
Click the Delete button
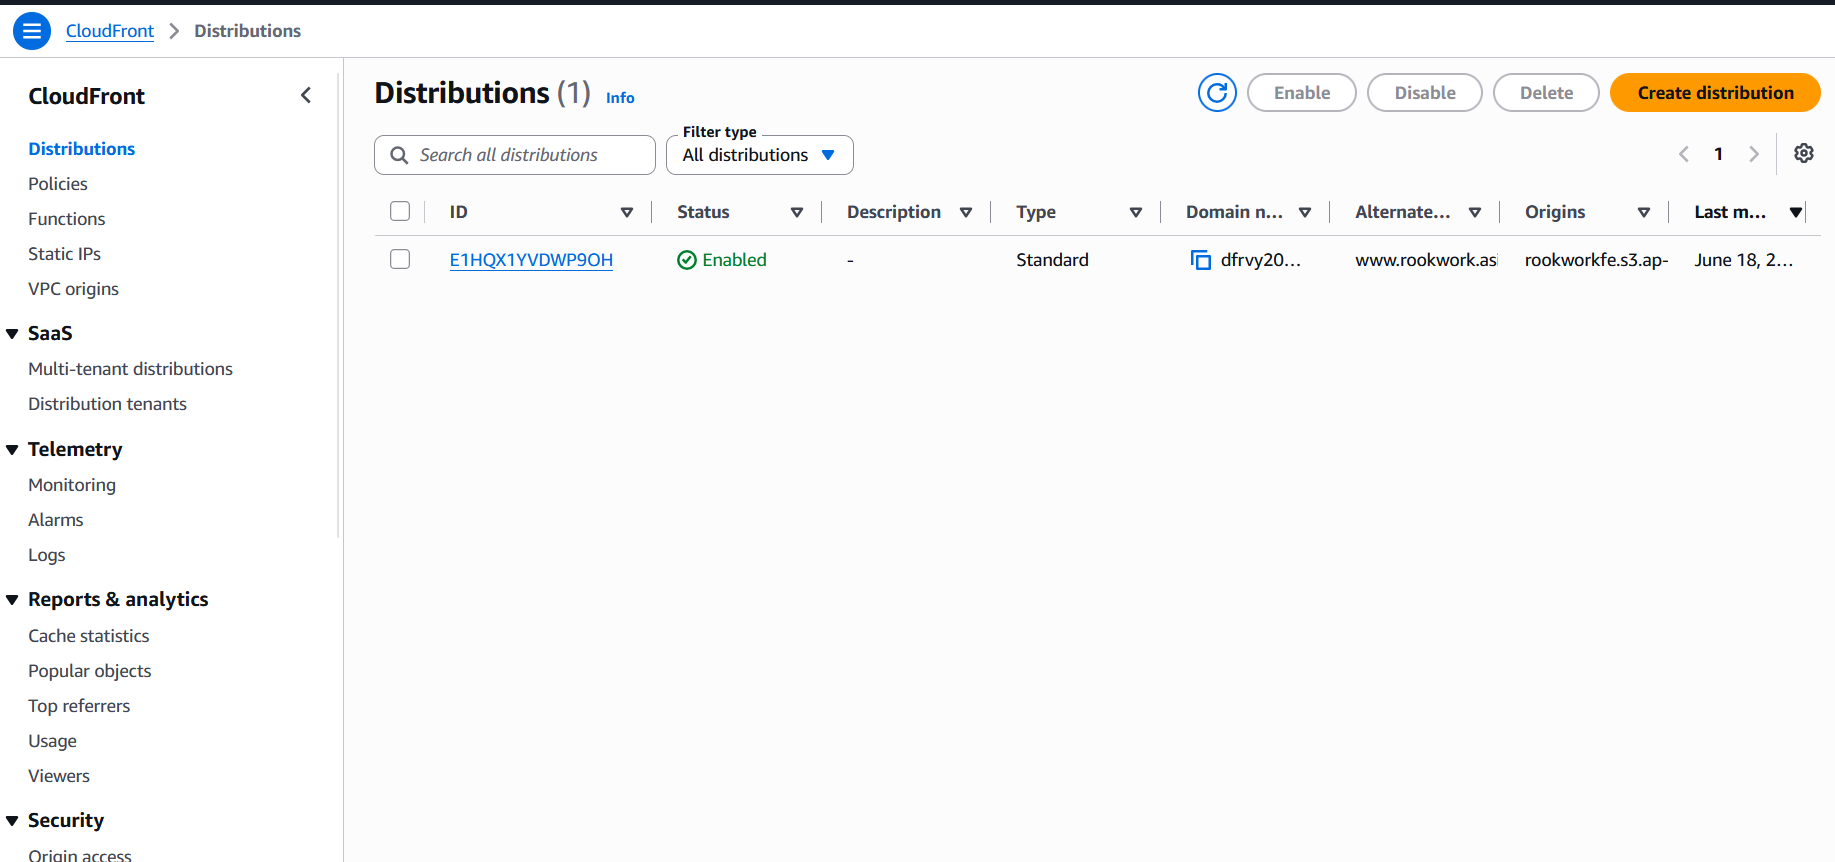(x=1546, y=93)
